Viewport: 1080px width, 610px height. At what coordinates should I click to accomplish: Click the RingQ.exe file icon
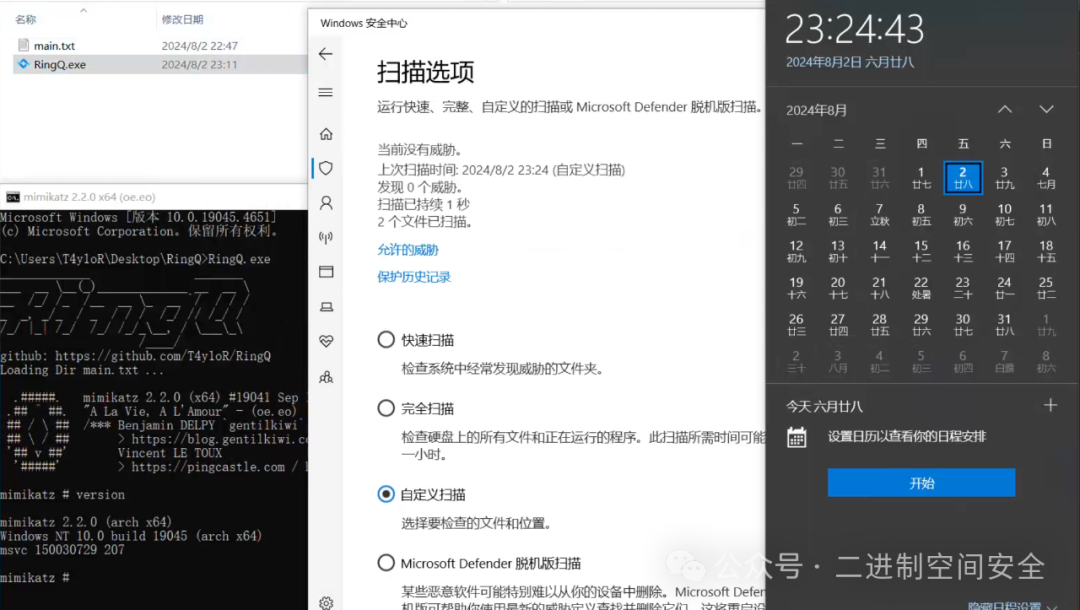pos(23,64)
